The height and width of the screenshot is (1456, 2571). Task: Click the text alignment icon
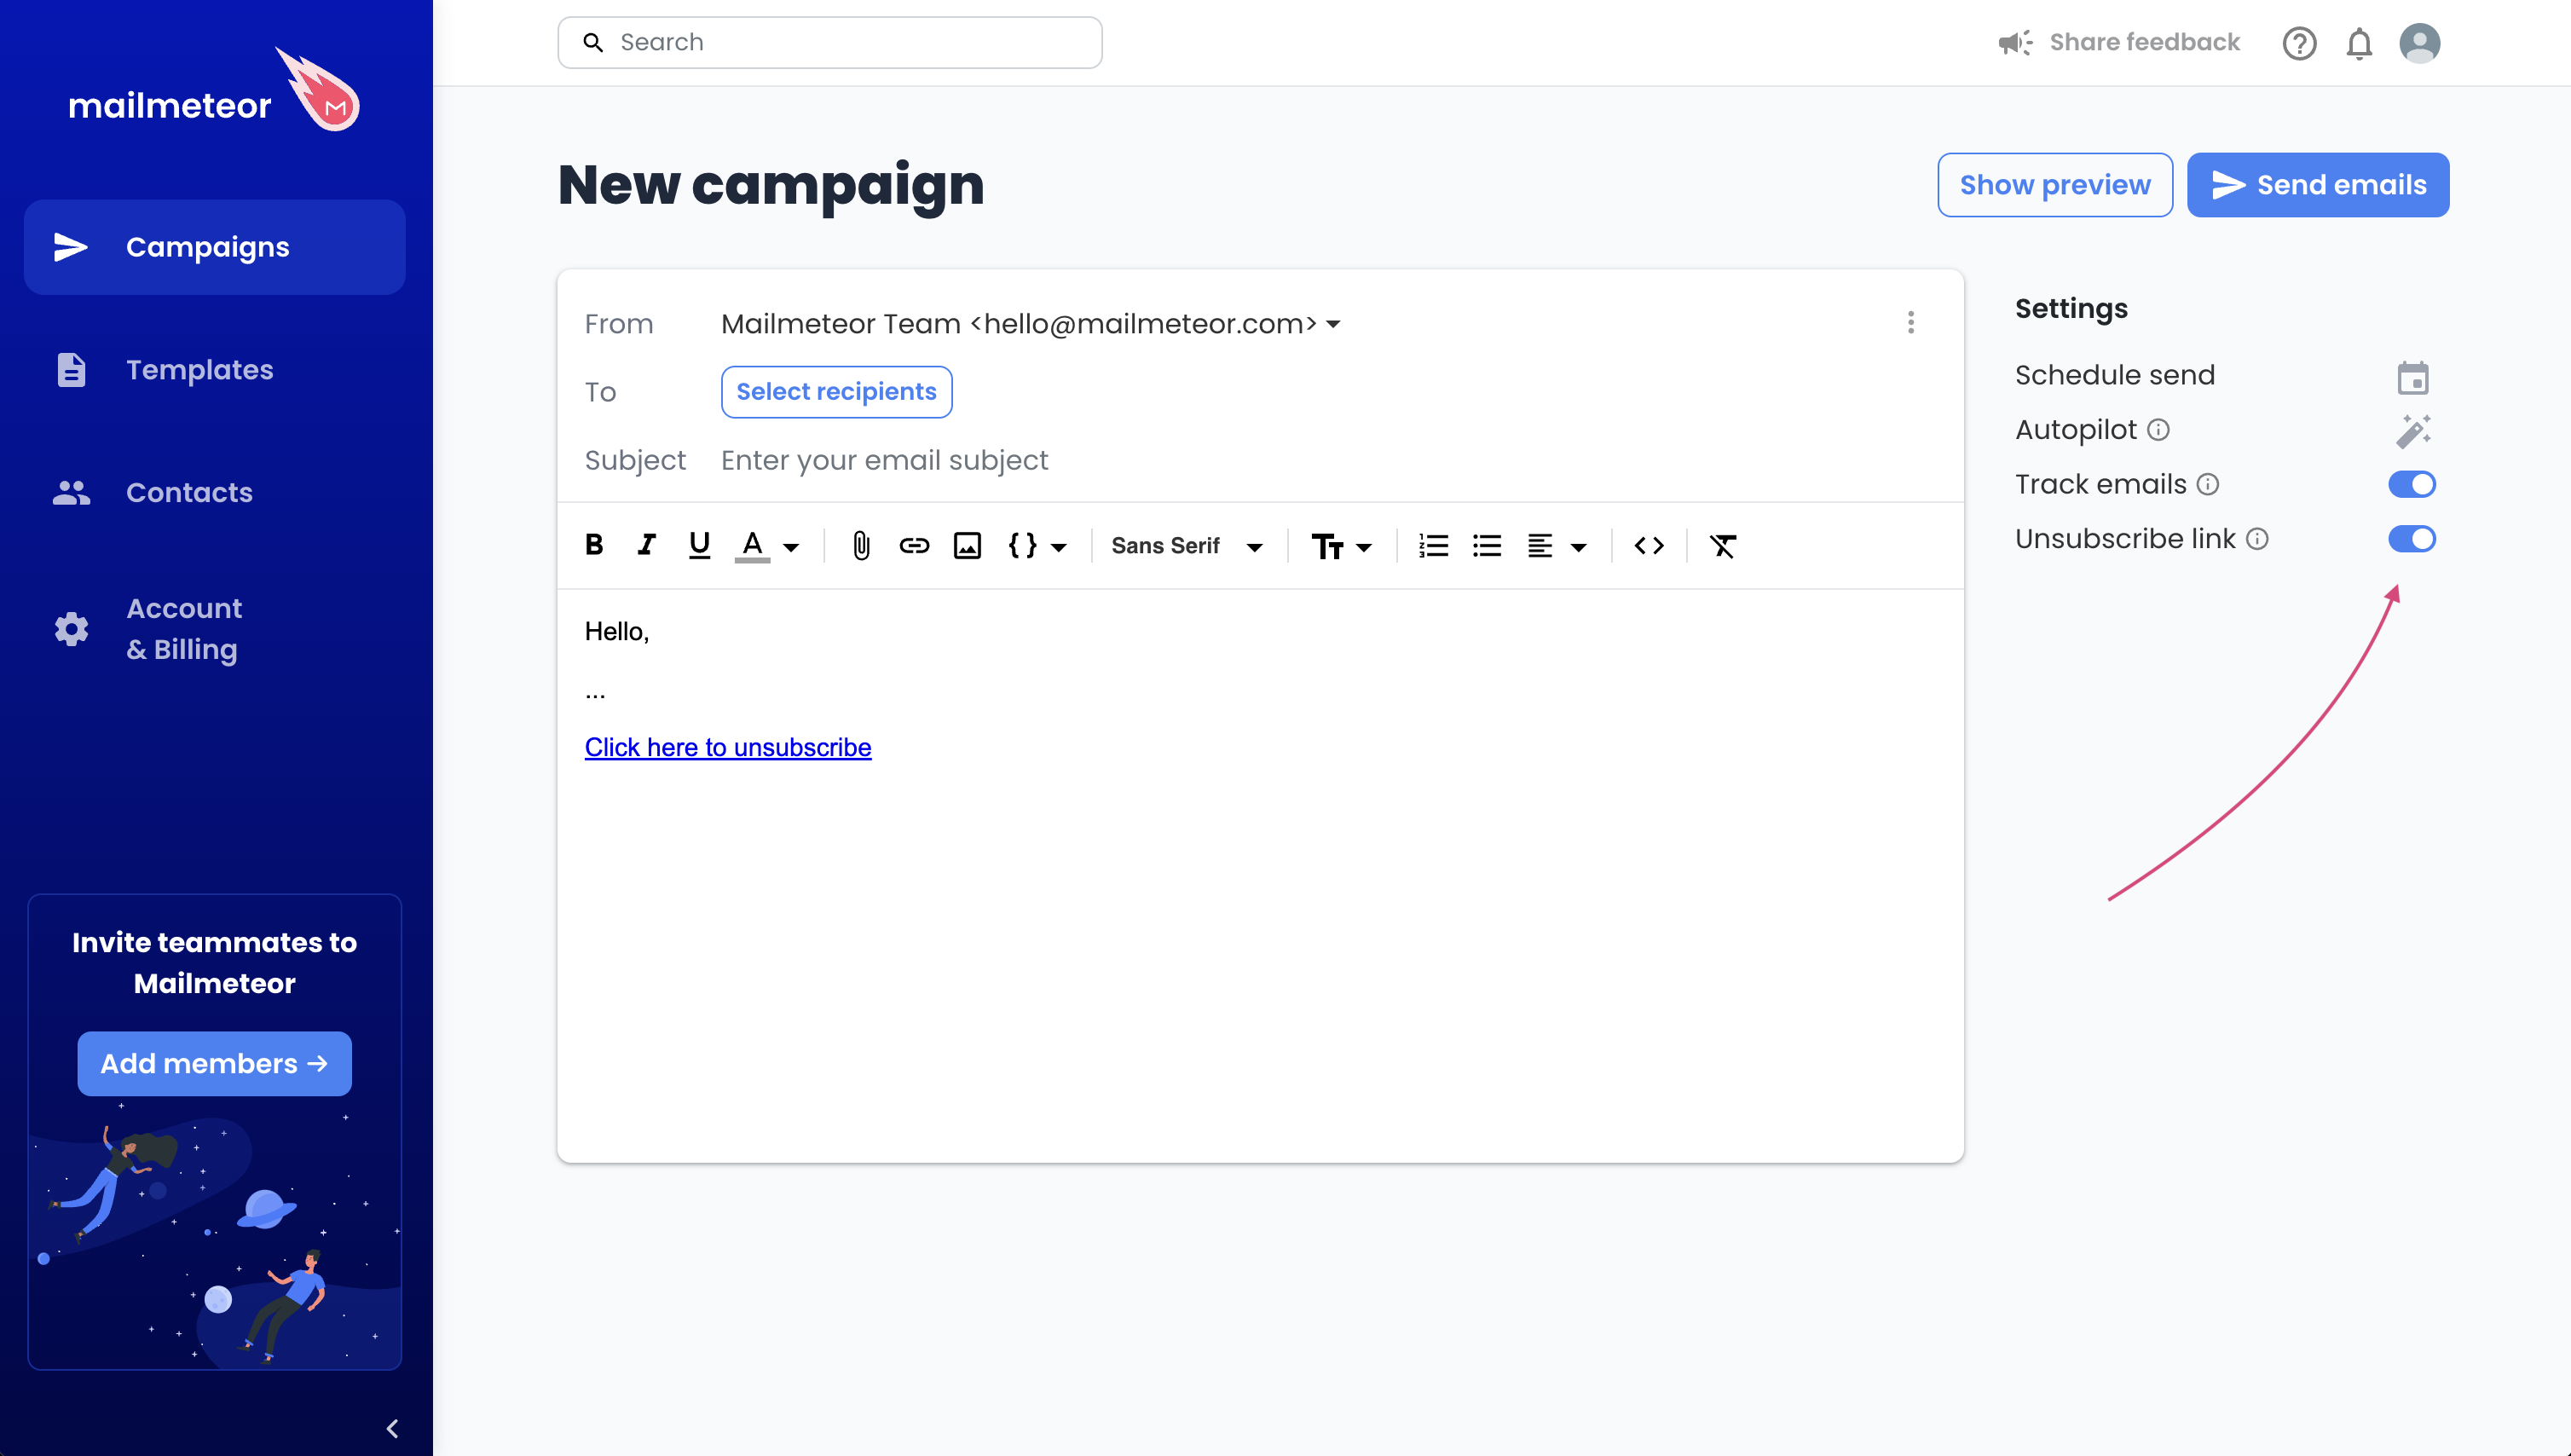pos(1540,546)
